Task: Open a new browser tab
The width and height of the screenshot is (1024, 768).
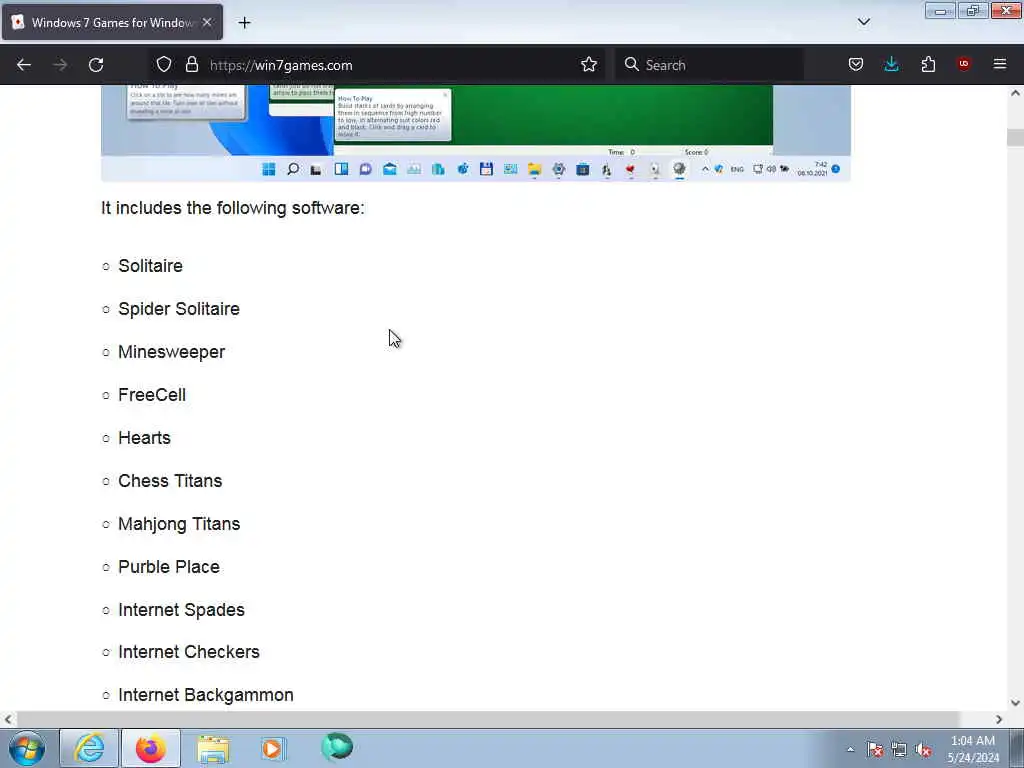Action: point(244,23)
